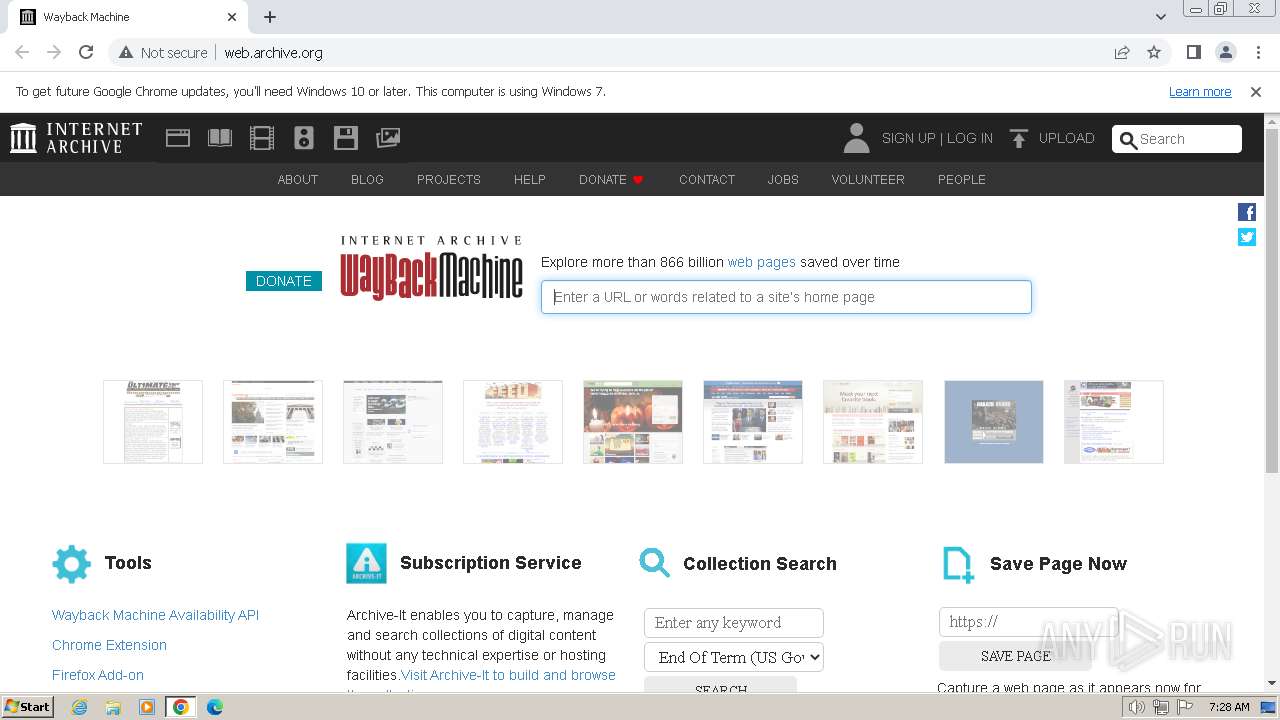This screenshot has width=1280, height=720.
Task: Click the Save Page Now icon
Action: (x=958, y=564)
